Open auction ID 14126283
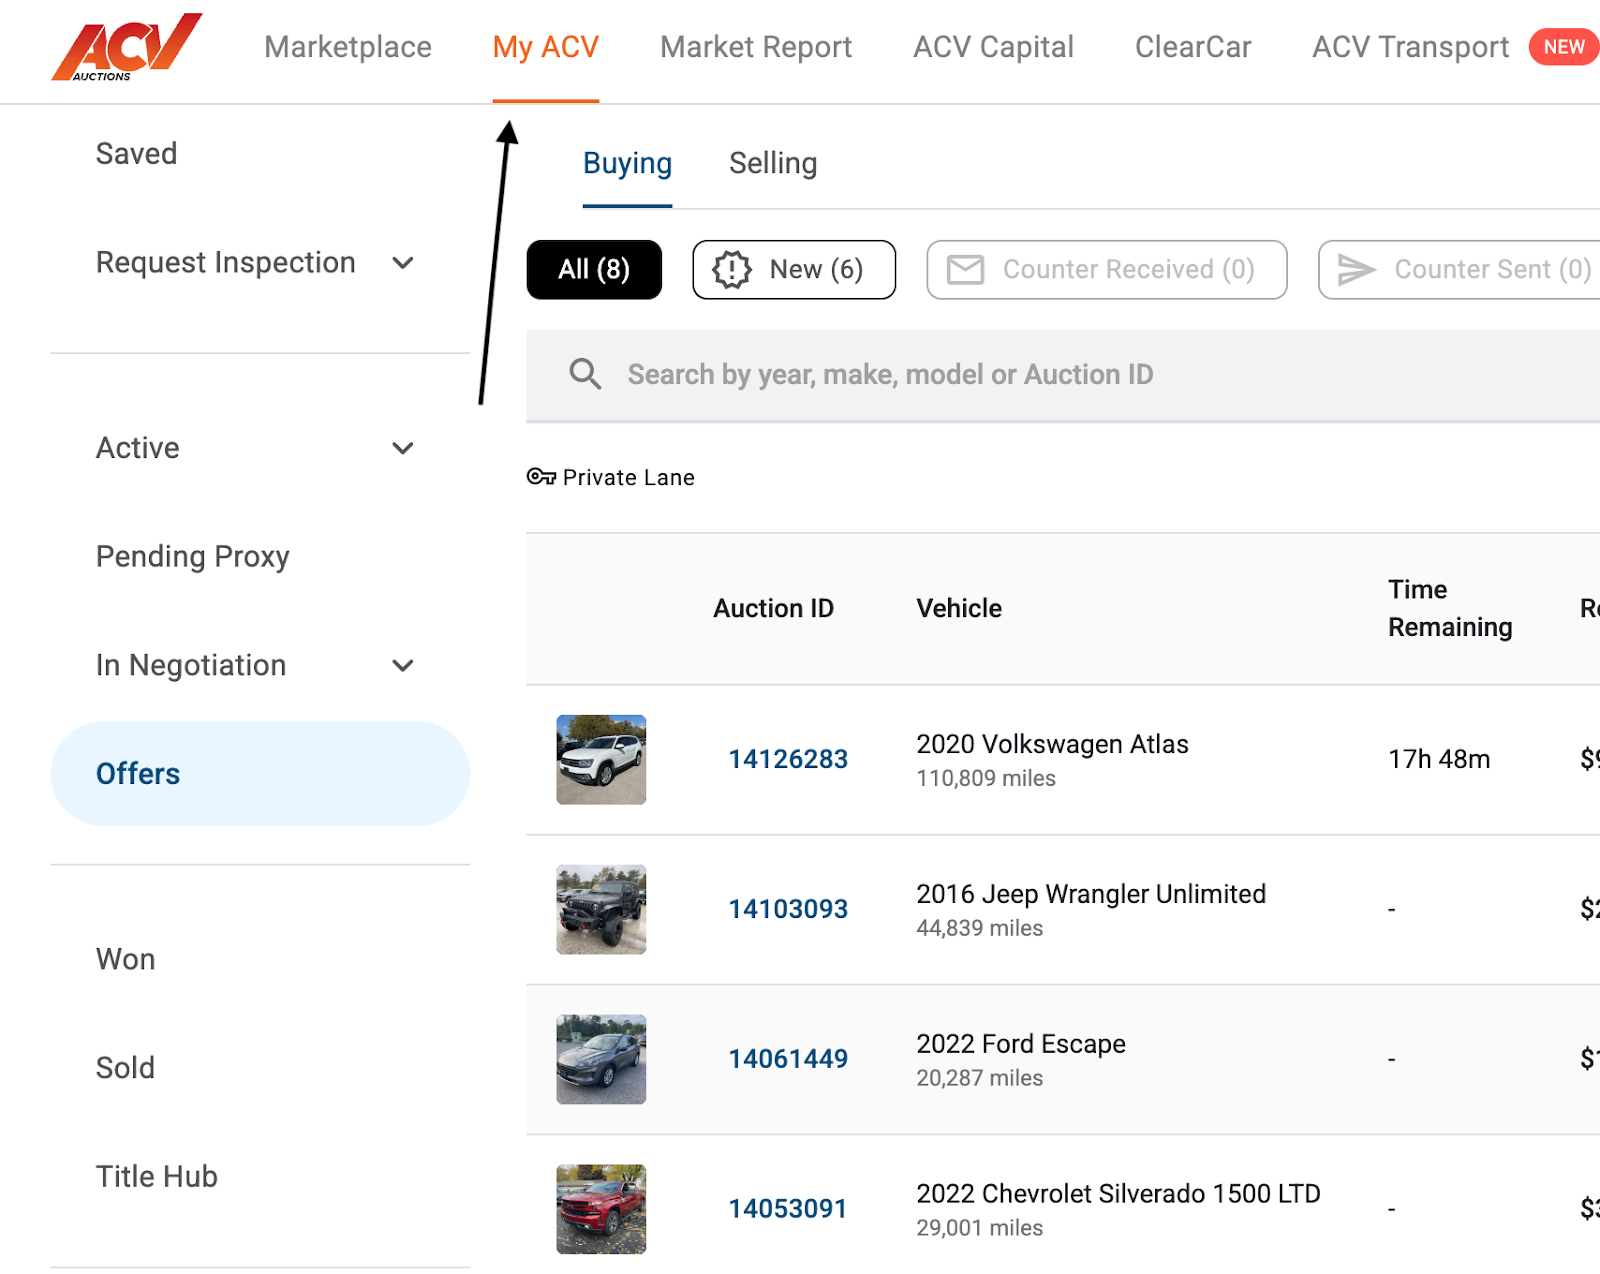This screenshot has height=1274, width=1600. pos(788,759)
